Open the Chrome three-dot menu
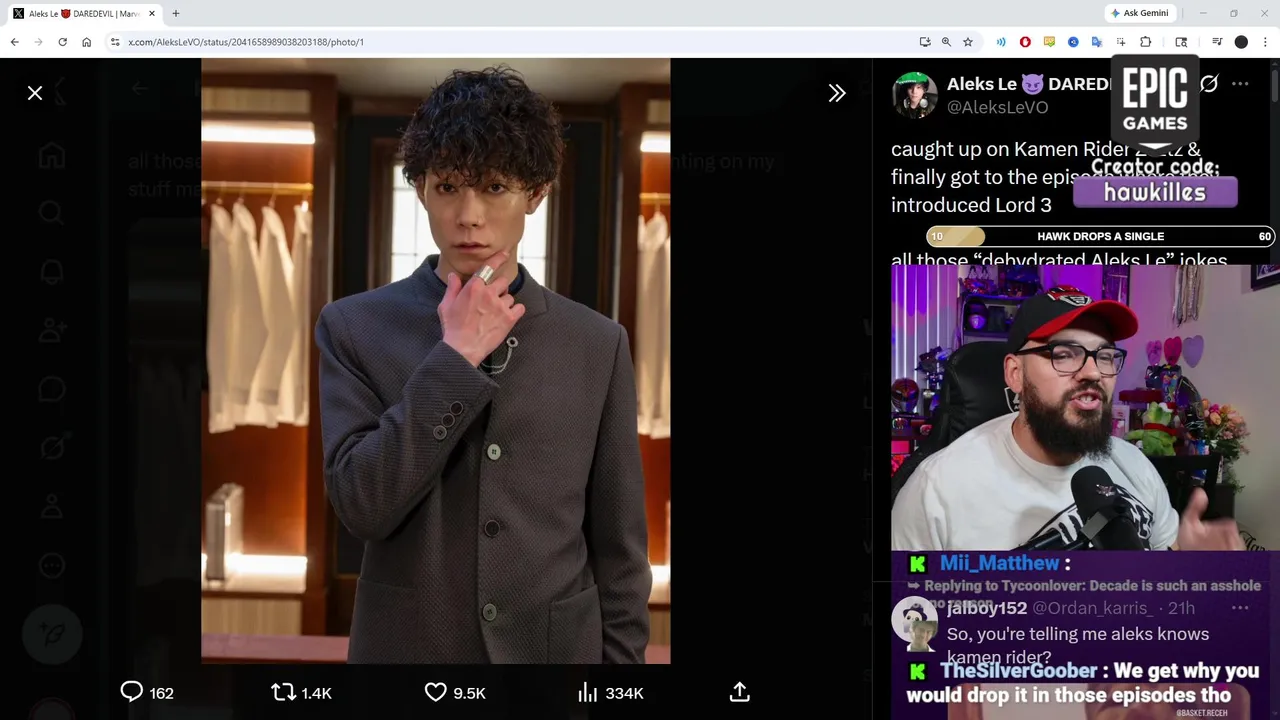Image resolution: width=1280 pixels, height=720 pixels. point(1265,42)
